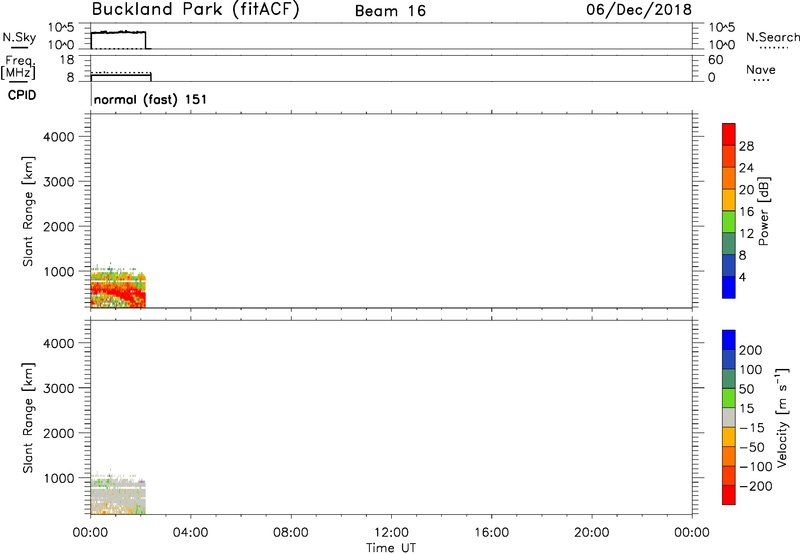800x554 pixels.
Task: Click the 'Velocity [m s-1]' colorbar title
Action: (x=783, y=418)
